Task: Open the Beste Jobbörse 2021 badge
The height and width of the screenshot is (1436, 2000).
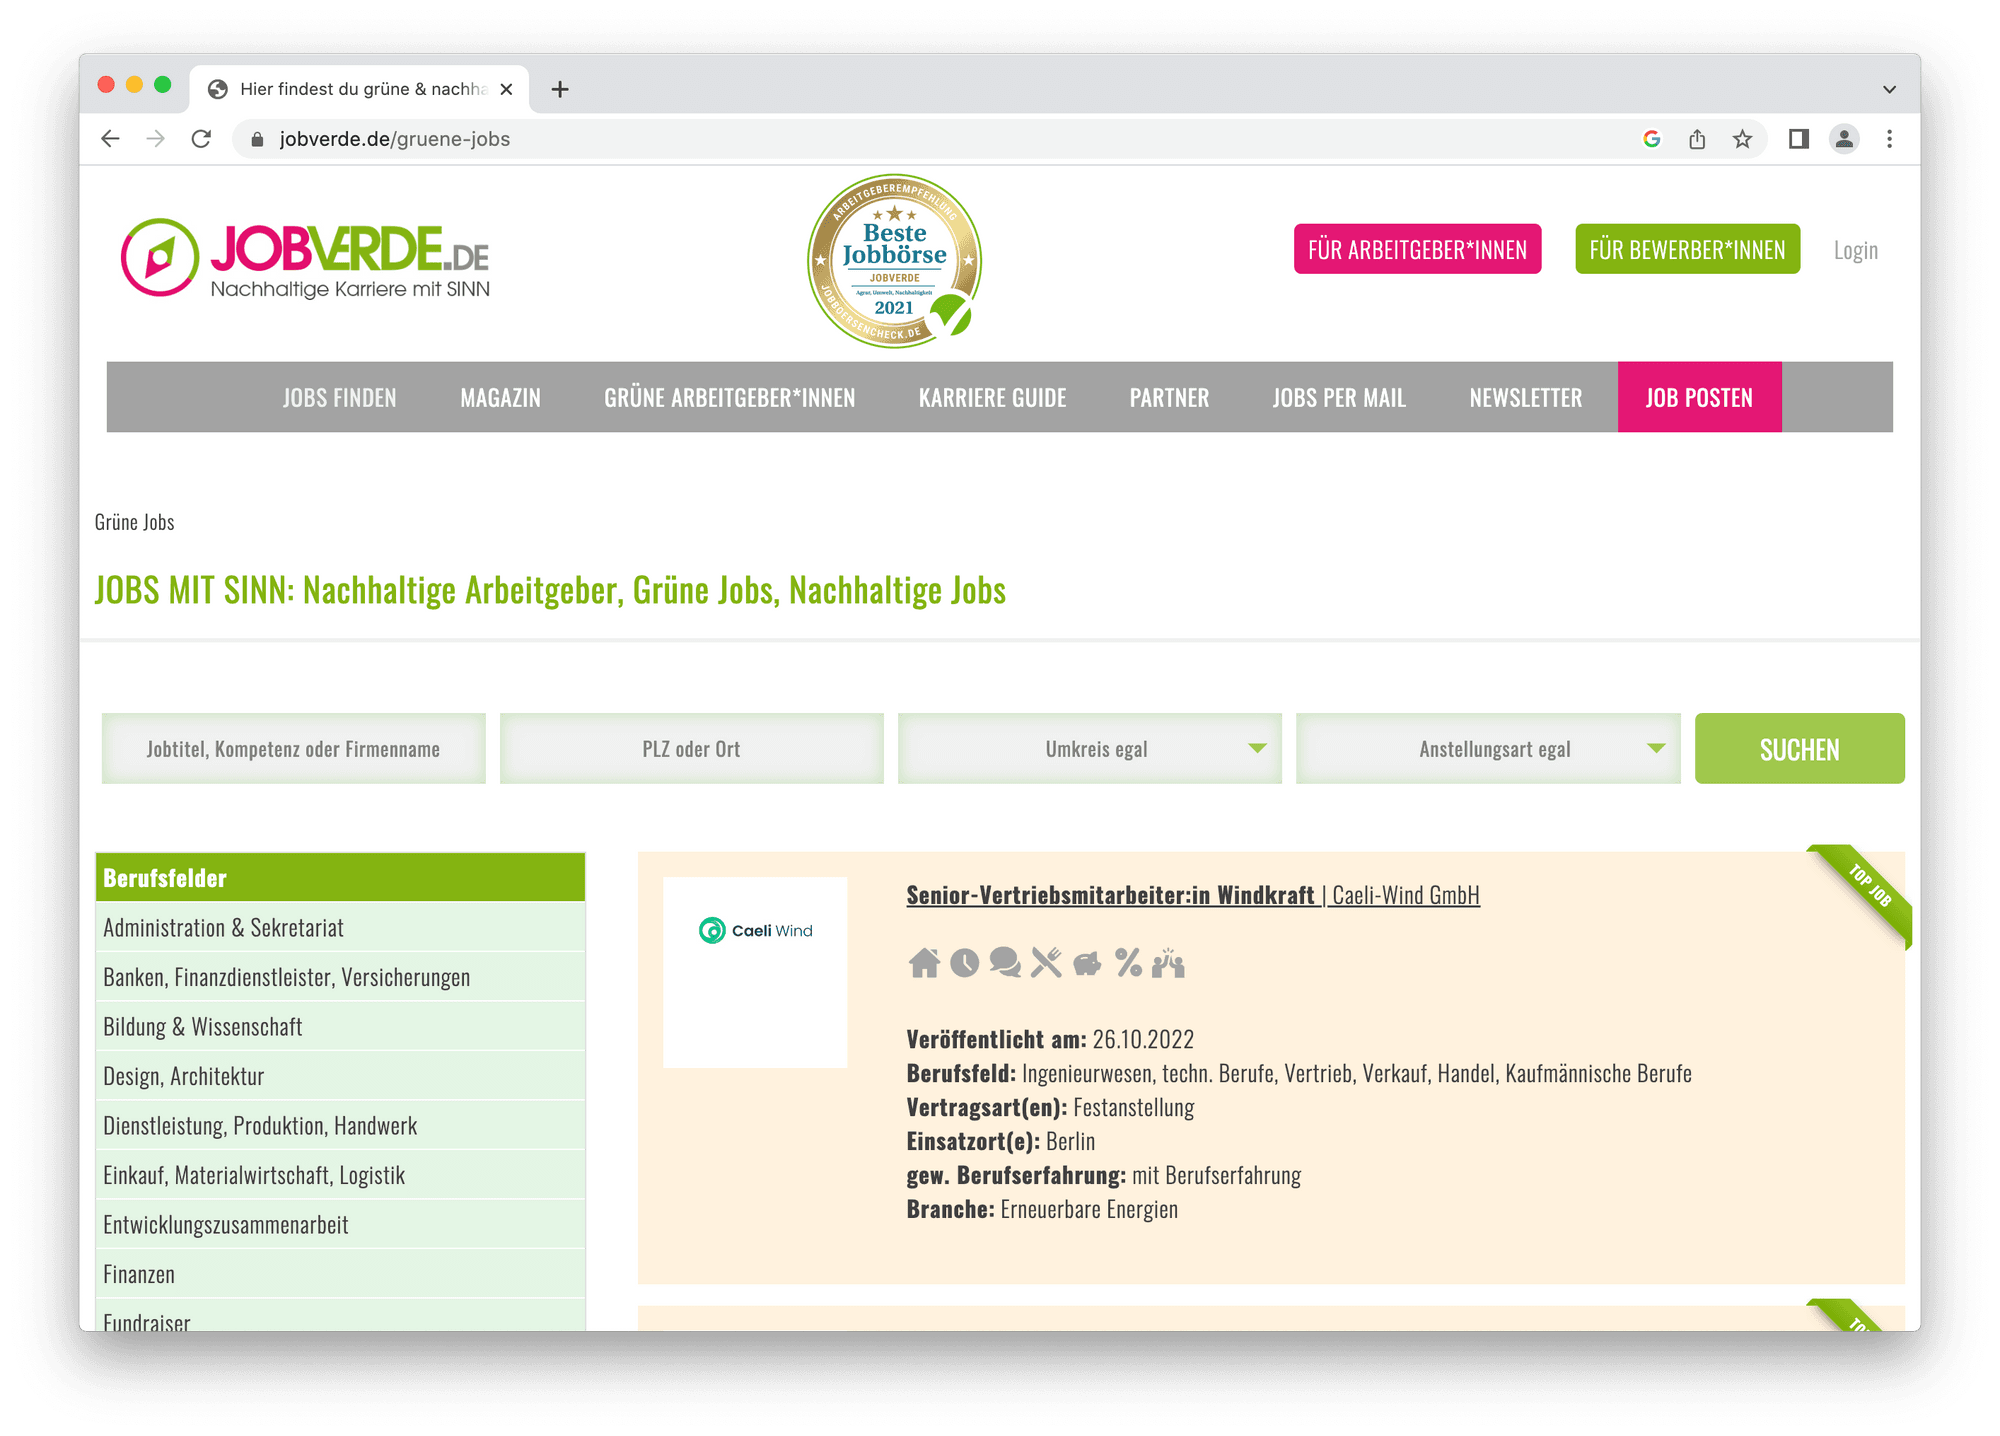Action: (894, 261)
